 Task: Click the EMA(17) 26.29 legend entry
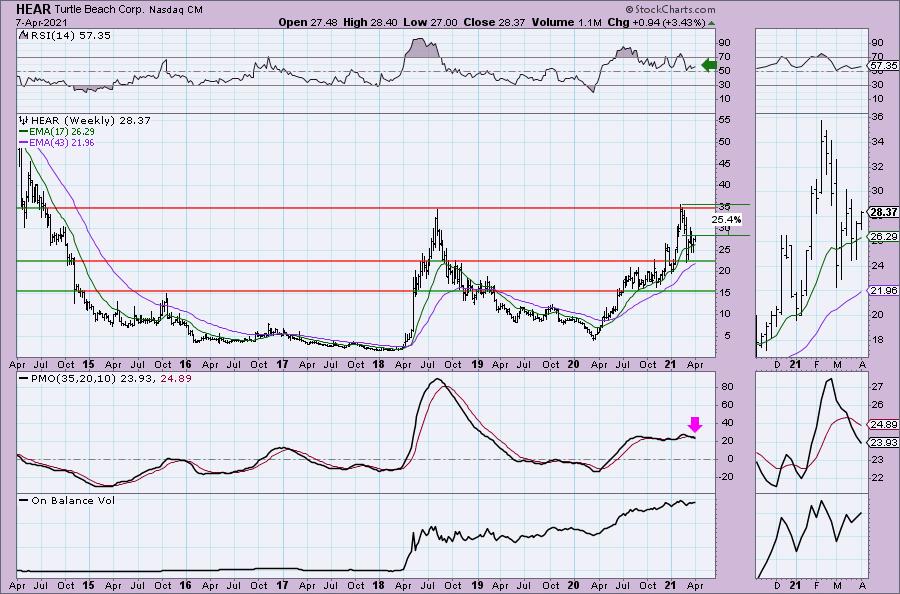tap(61, 131)
